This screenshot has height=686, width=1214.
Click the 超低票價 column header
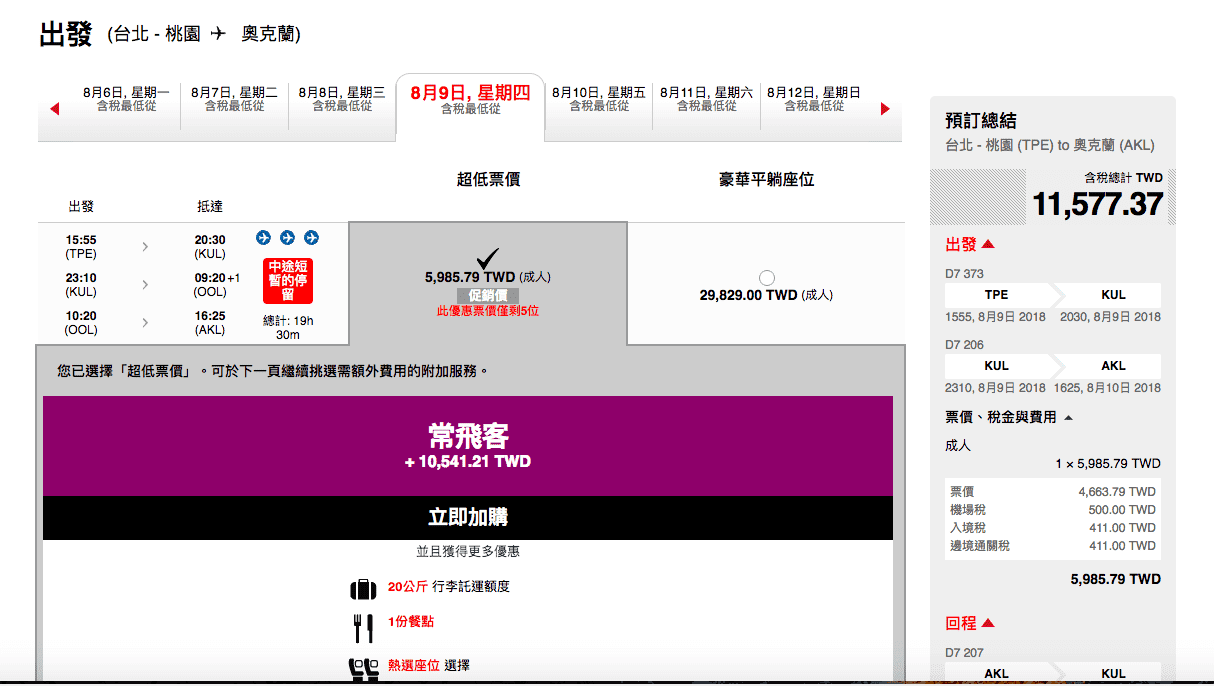pos(488,180)
